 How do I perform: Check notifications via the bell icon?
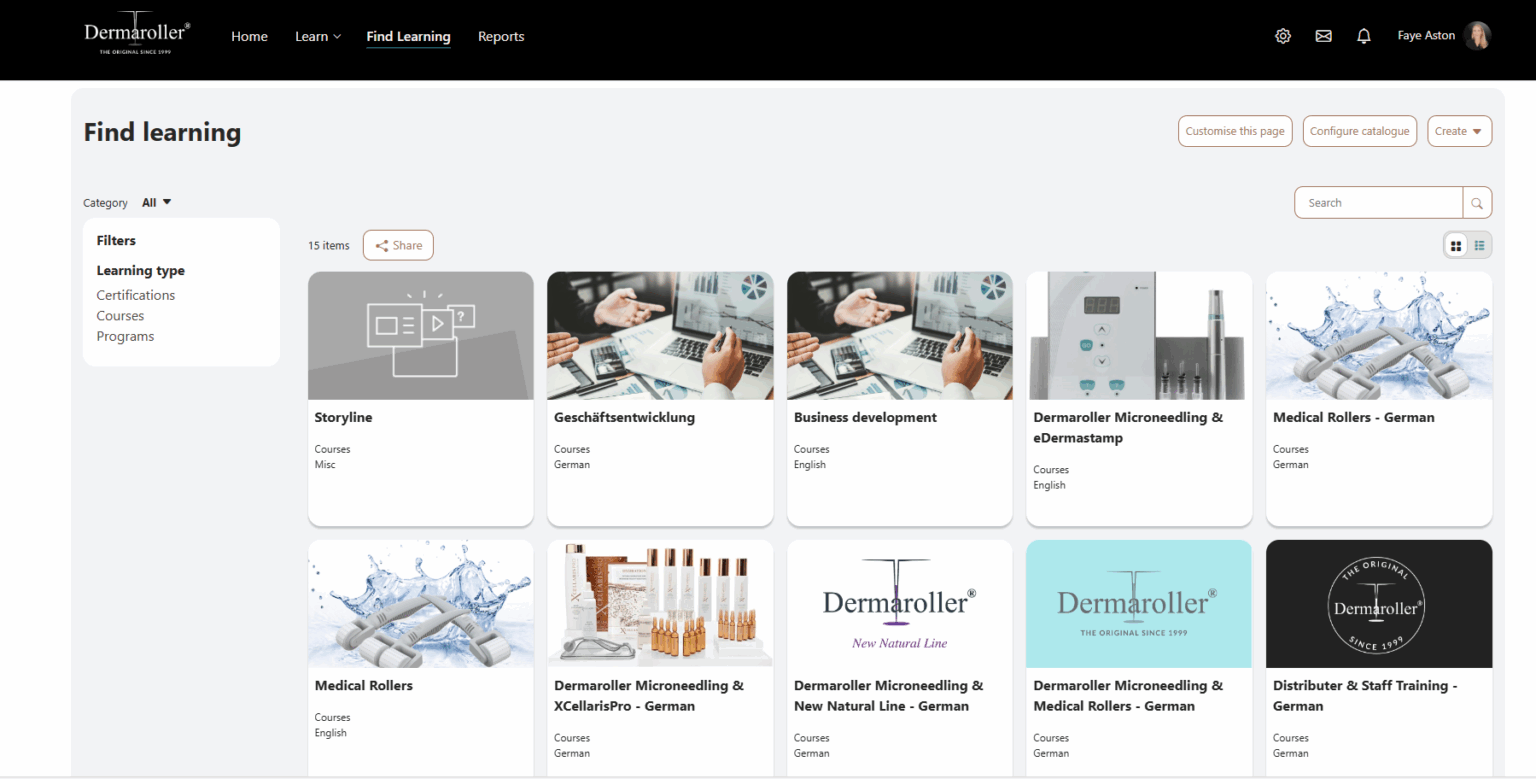1363,35
